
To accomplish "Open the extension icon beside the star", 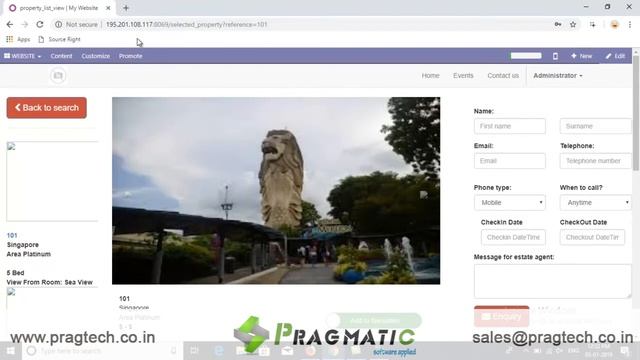I will click(593, 24).
